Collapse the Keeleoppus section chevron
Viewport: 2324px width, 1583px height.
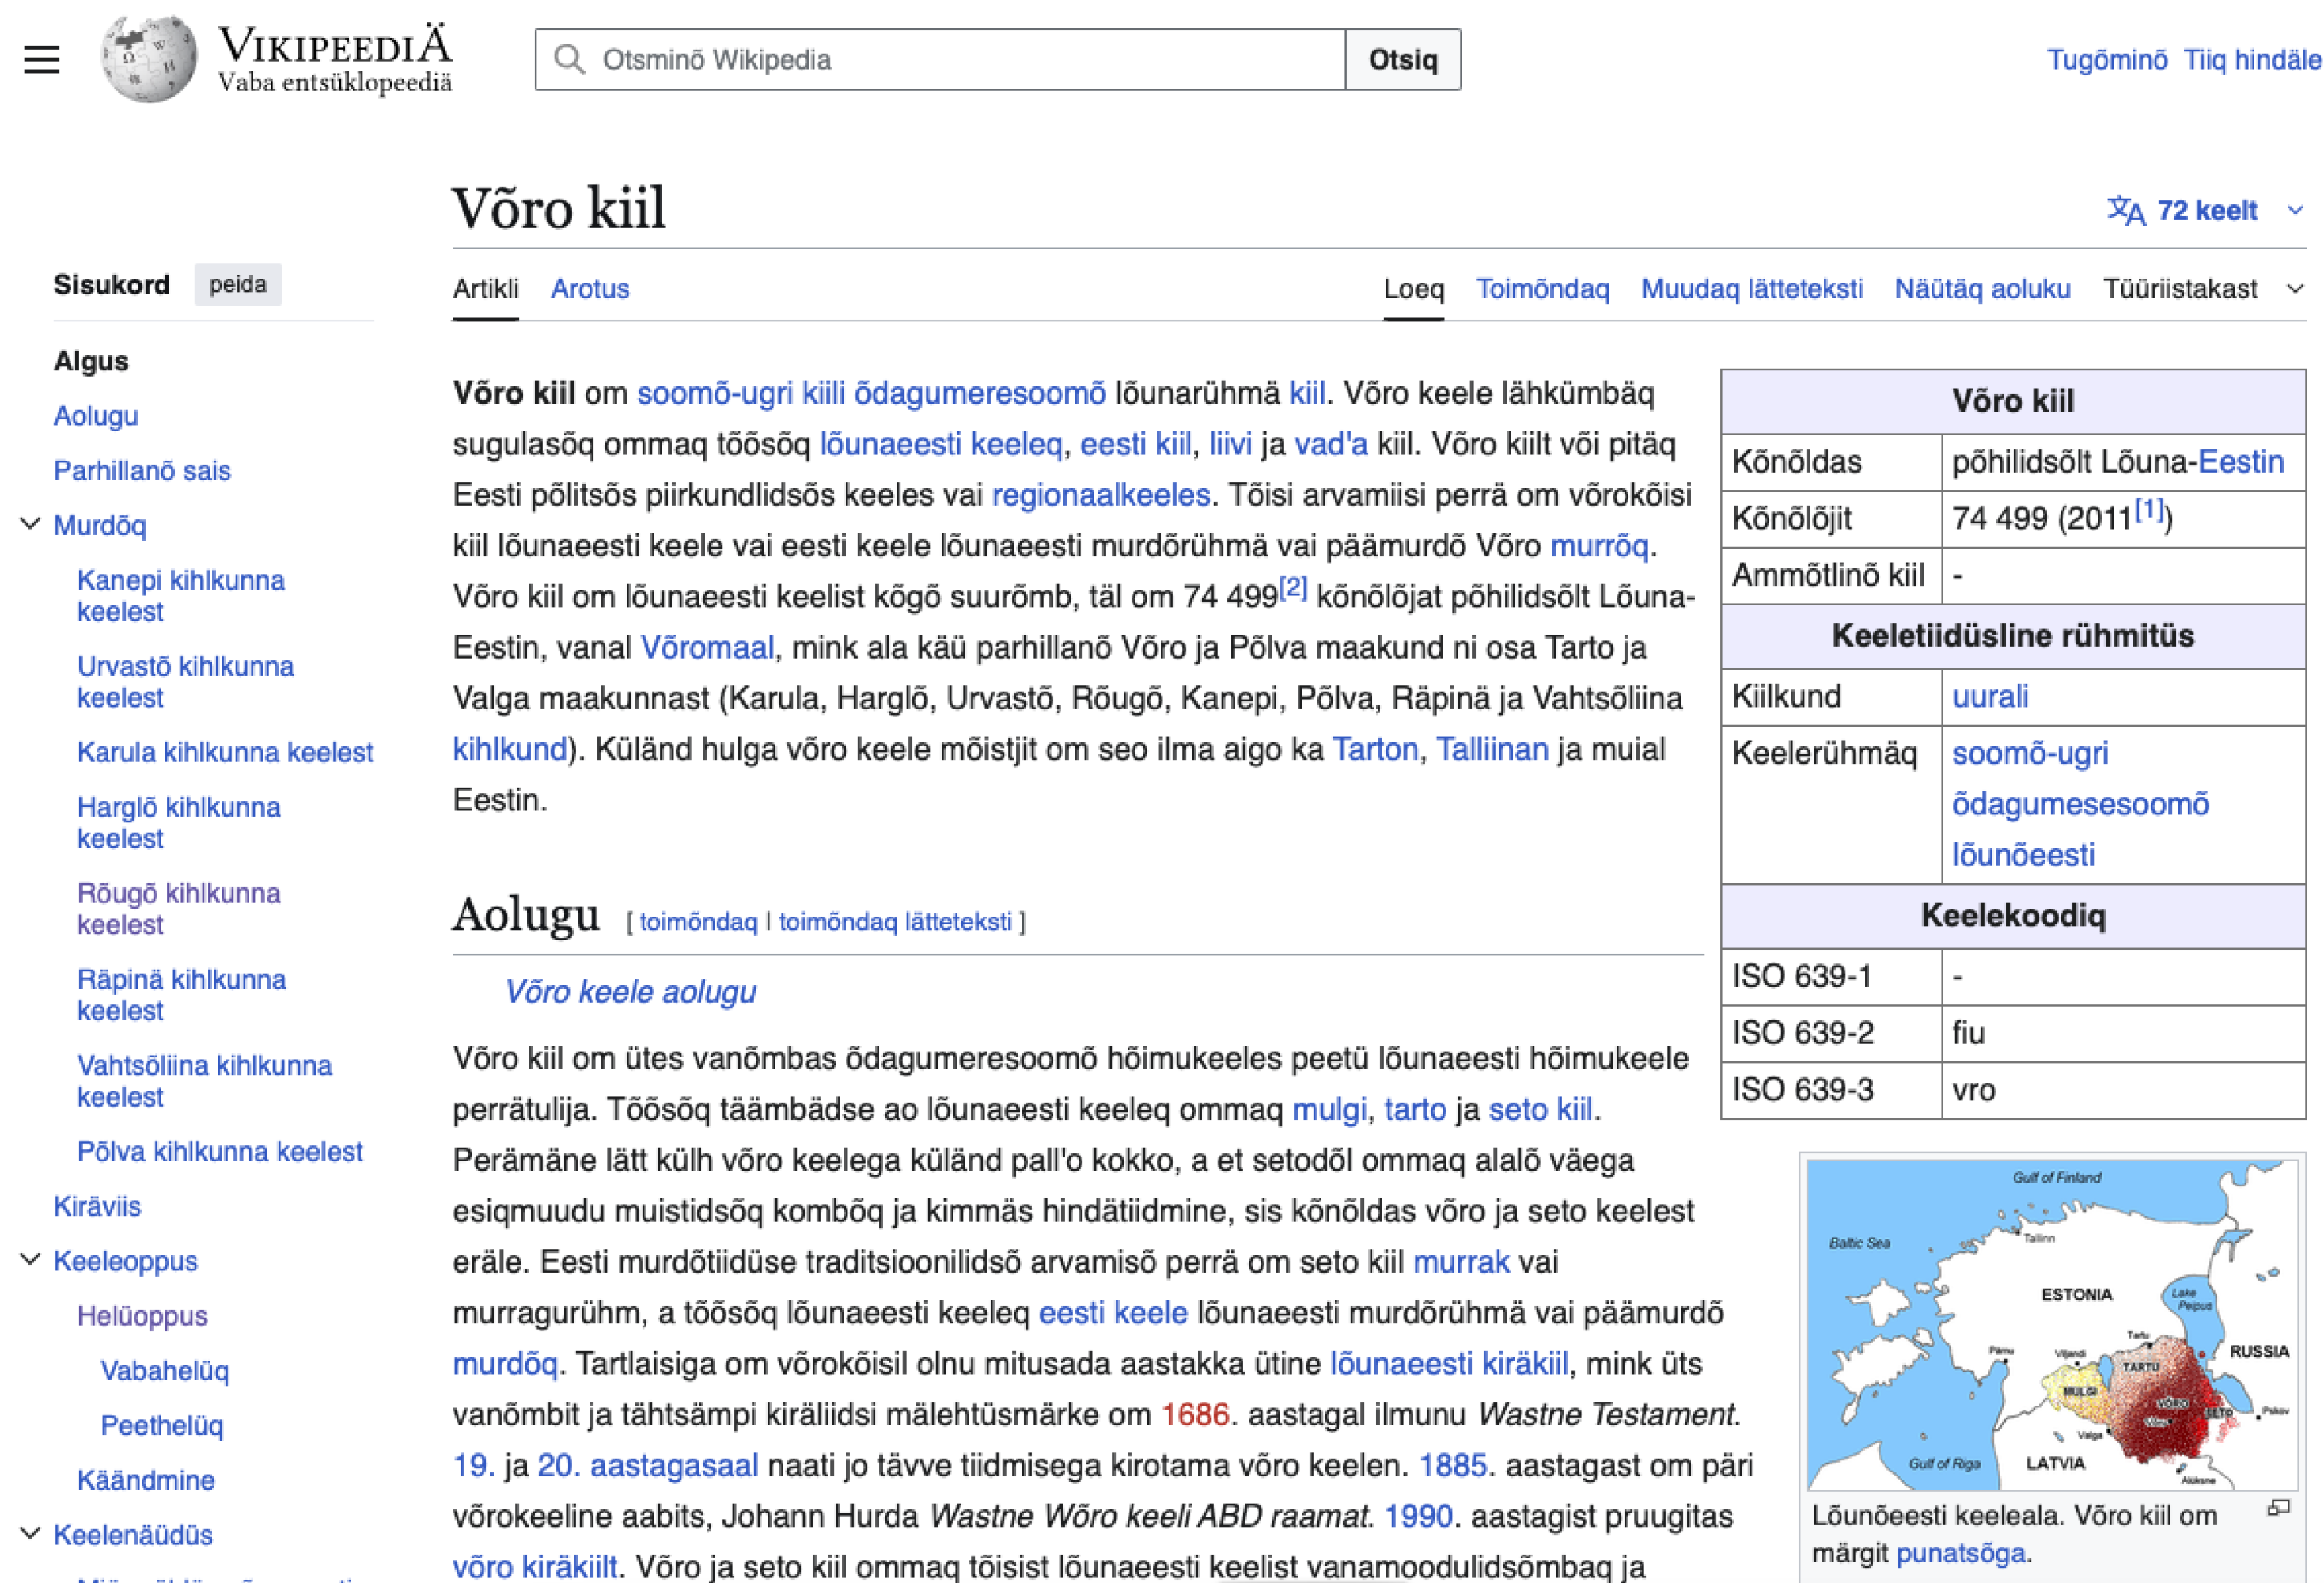tap(31, 1260)
